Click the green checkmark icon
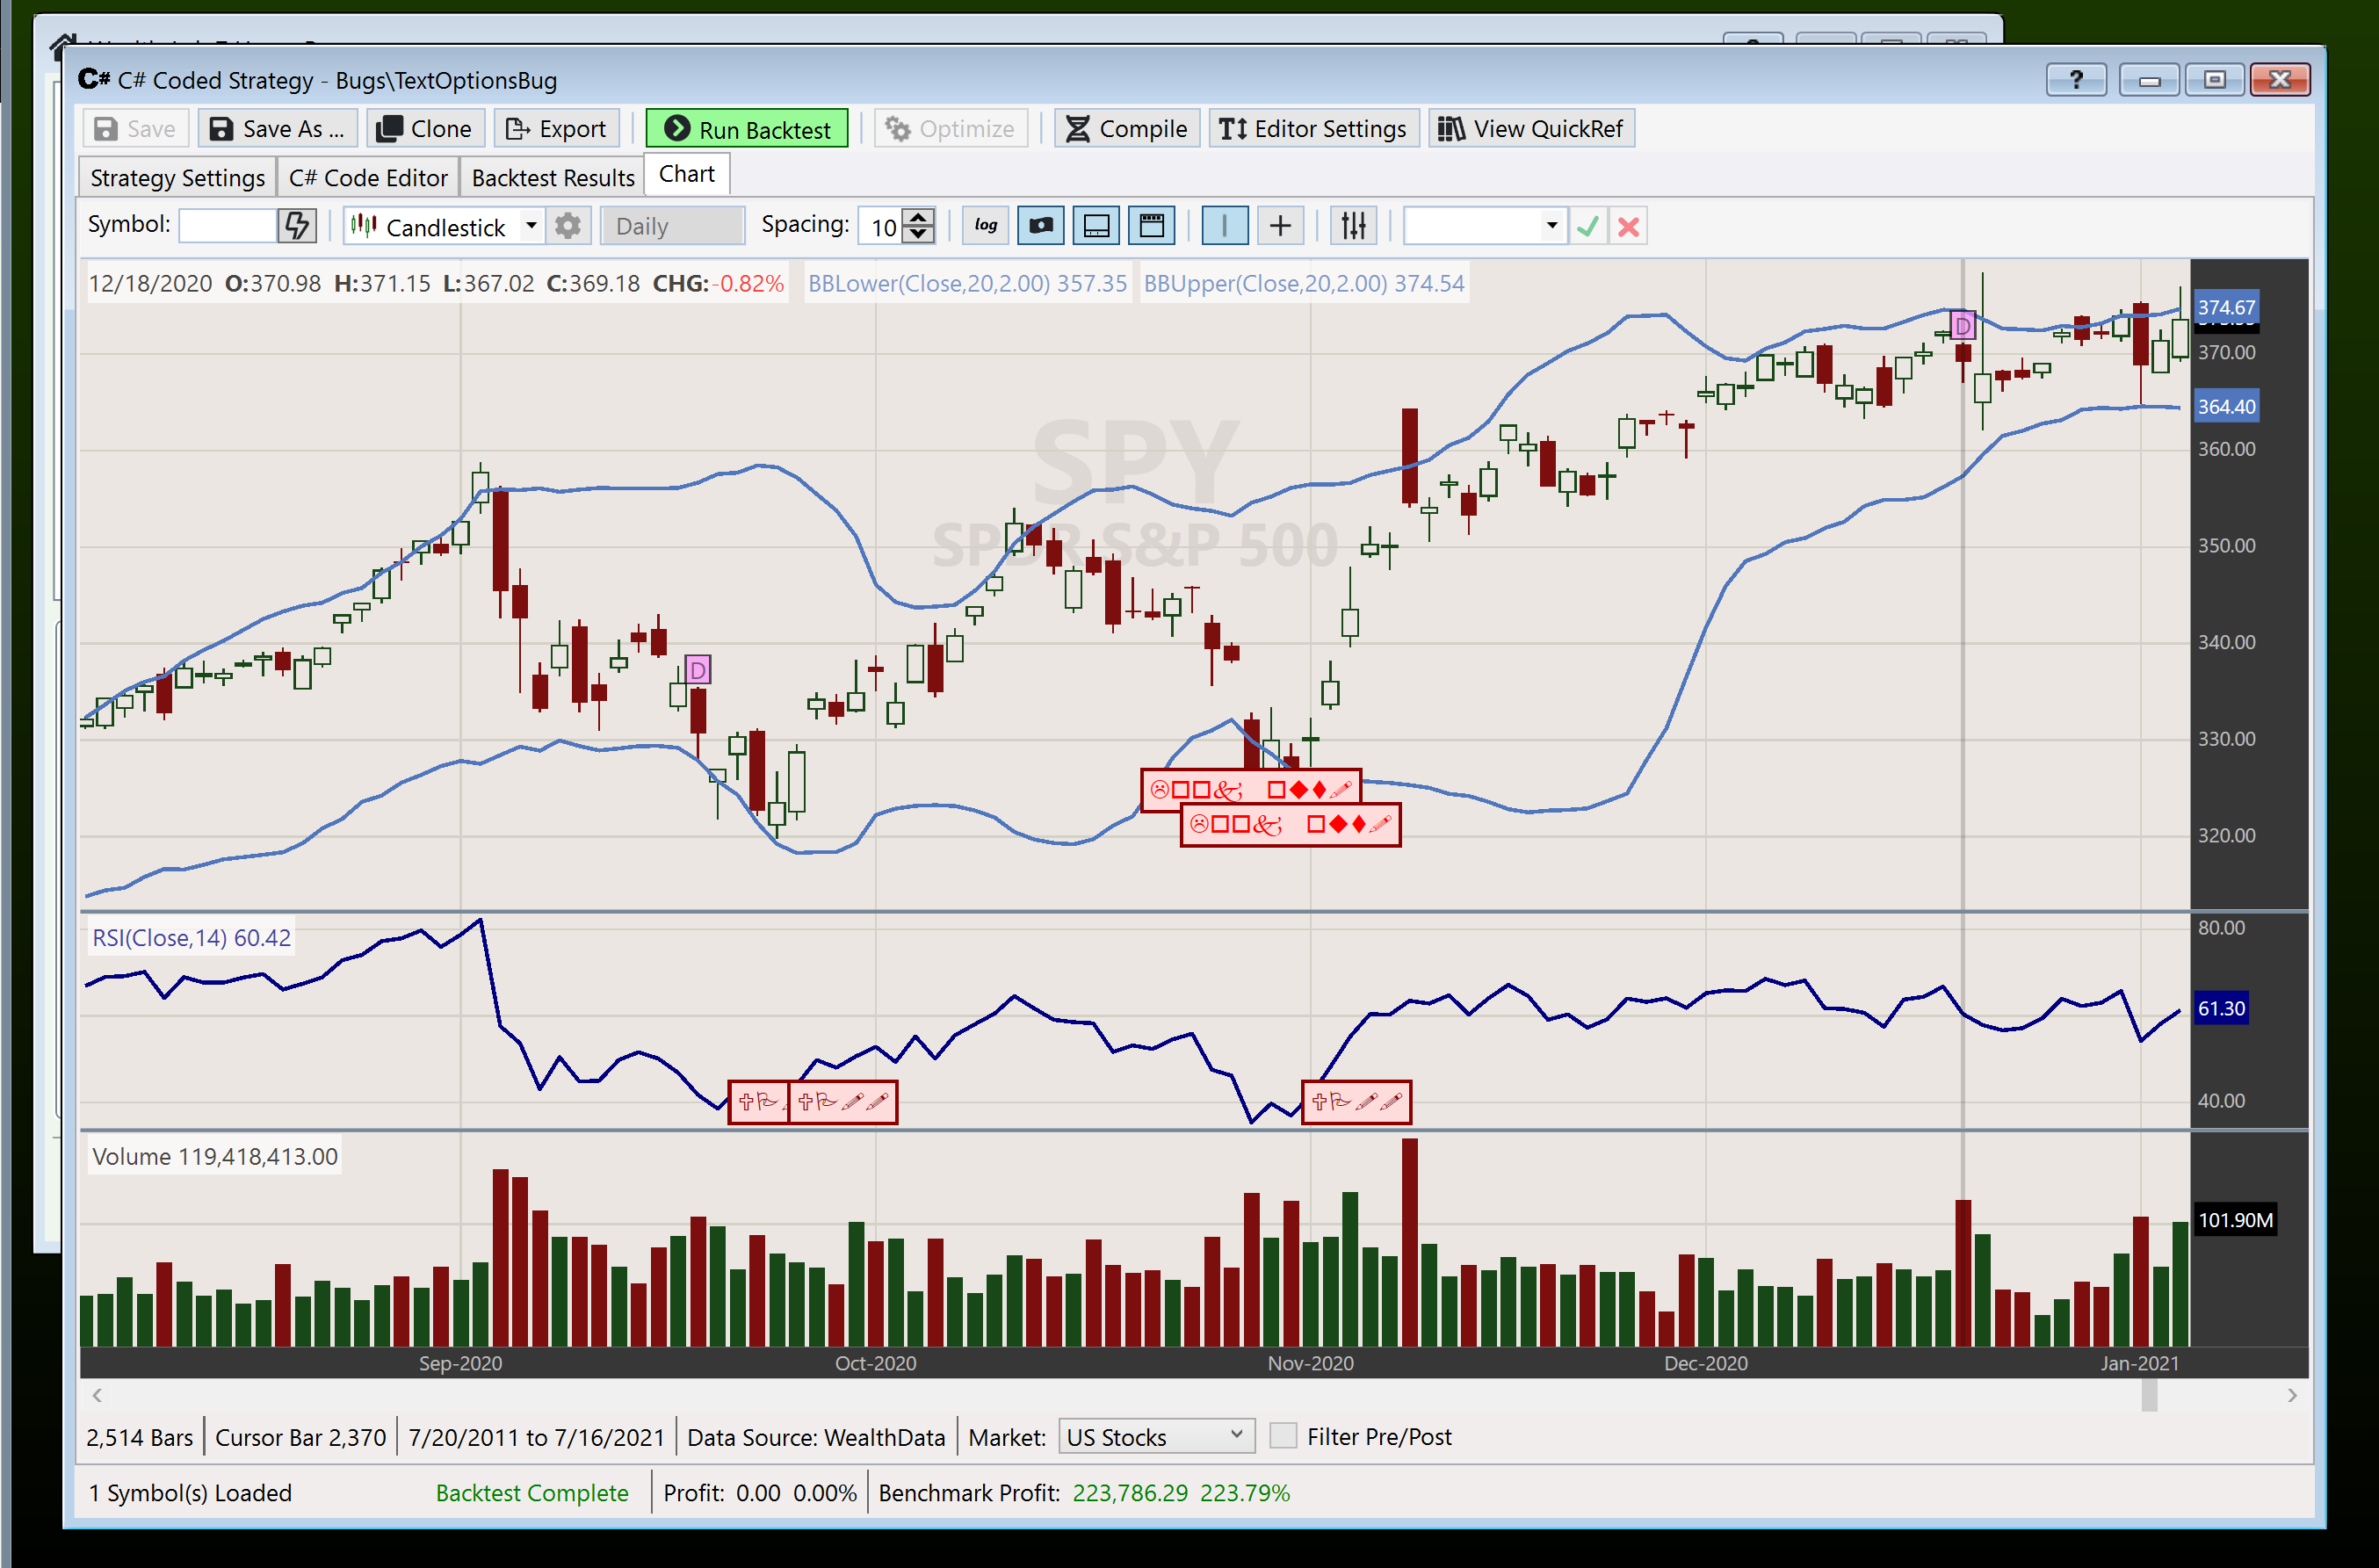 1587,226
